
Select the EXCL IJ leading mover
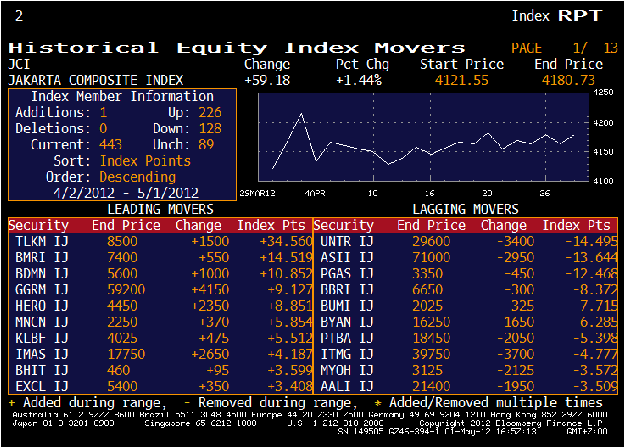point(40,385)
